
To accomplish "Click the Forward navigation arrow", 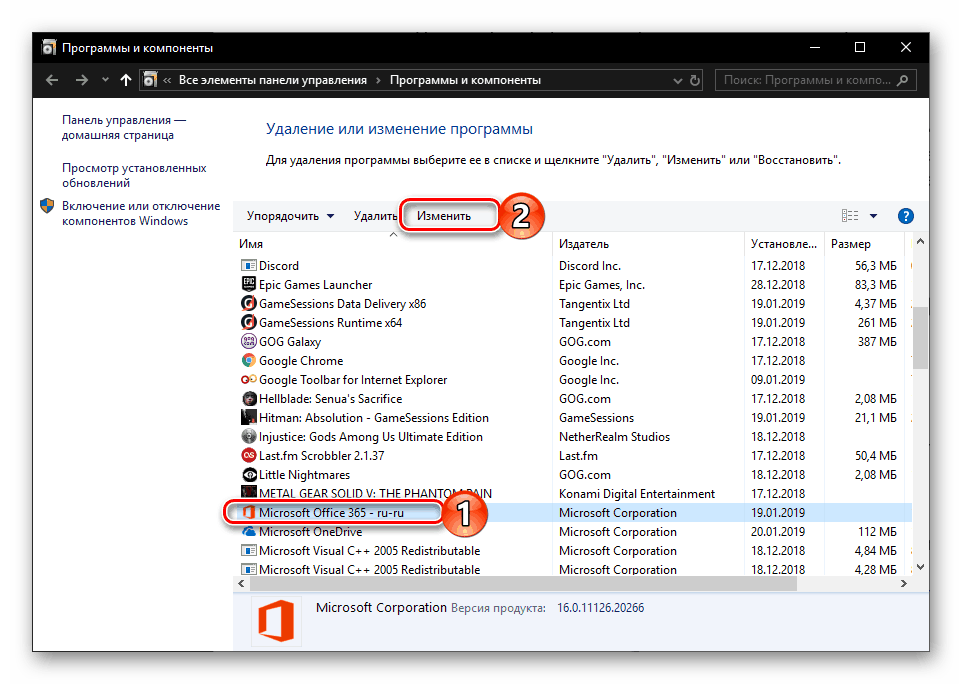I will coord(82,80).
